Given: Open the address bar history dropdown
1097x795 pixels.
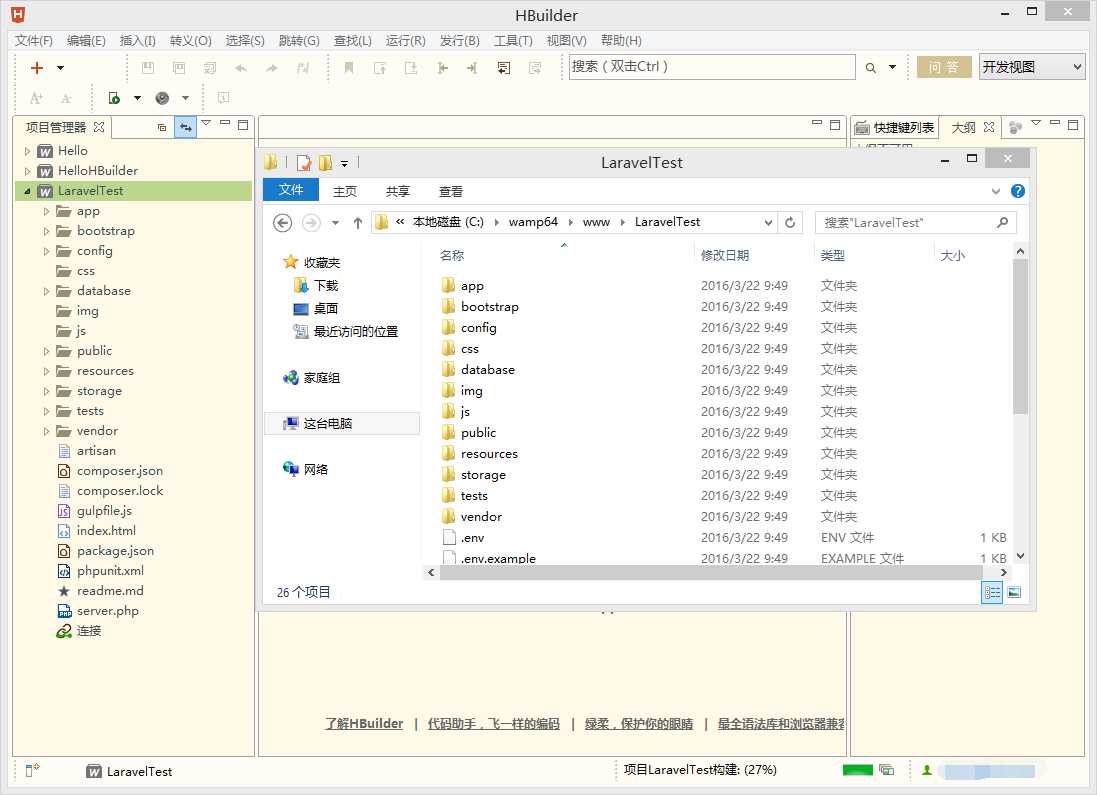Looking at the screenshot, I should coord(768,223).
